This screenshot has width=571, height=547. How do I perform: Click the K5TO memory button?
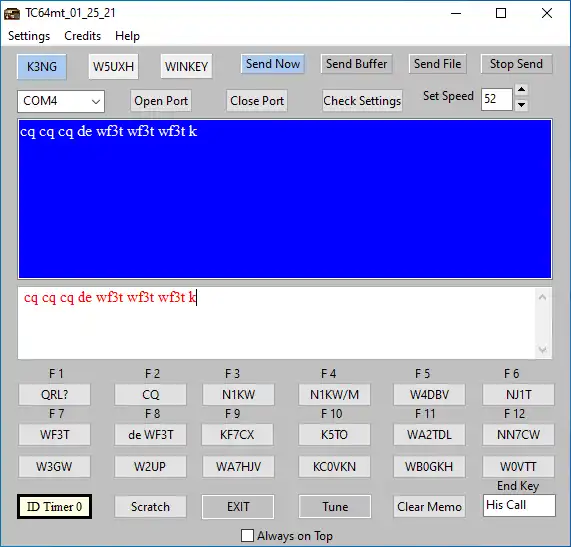pyautogui.click(x=334, y=434)
